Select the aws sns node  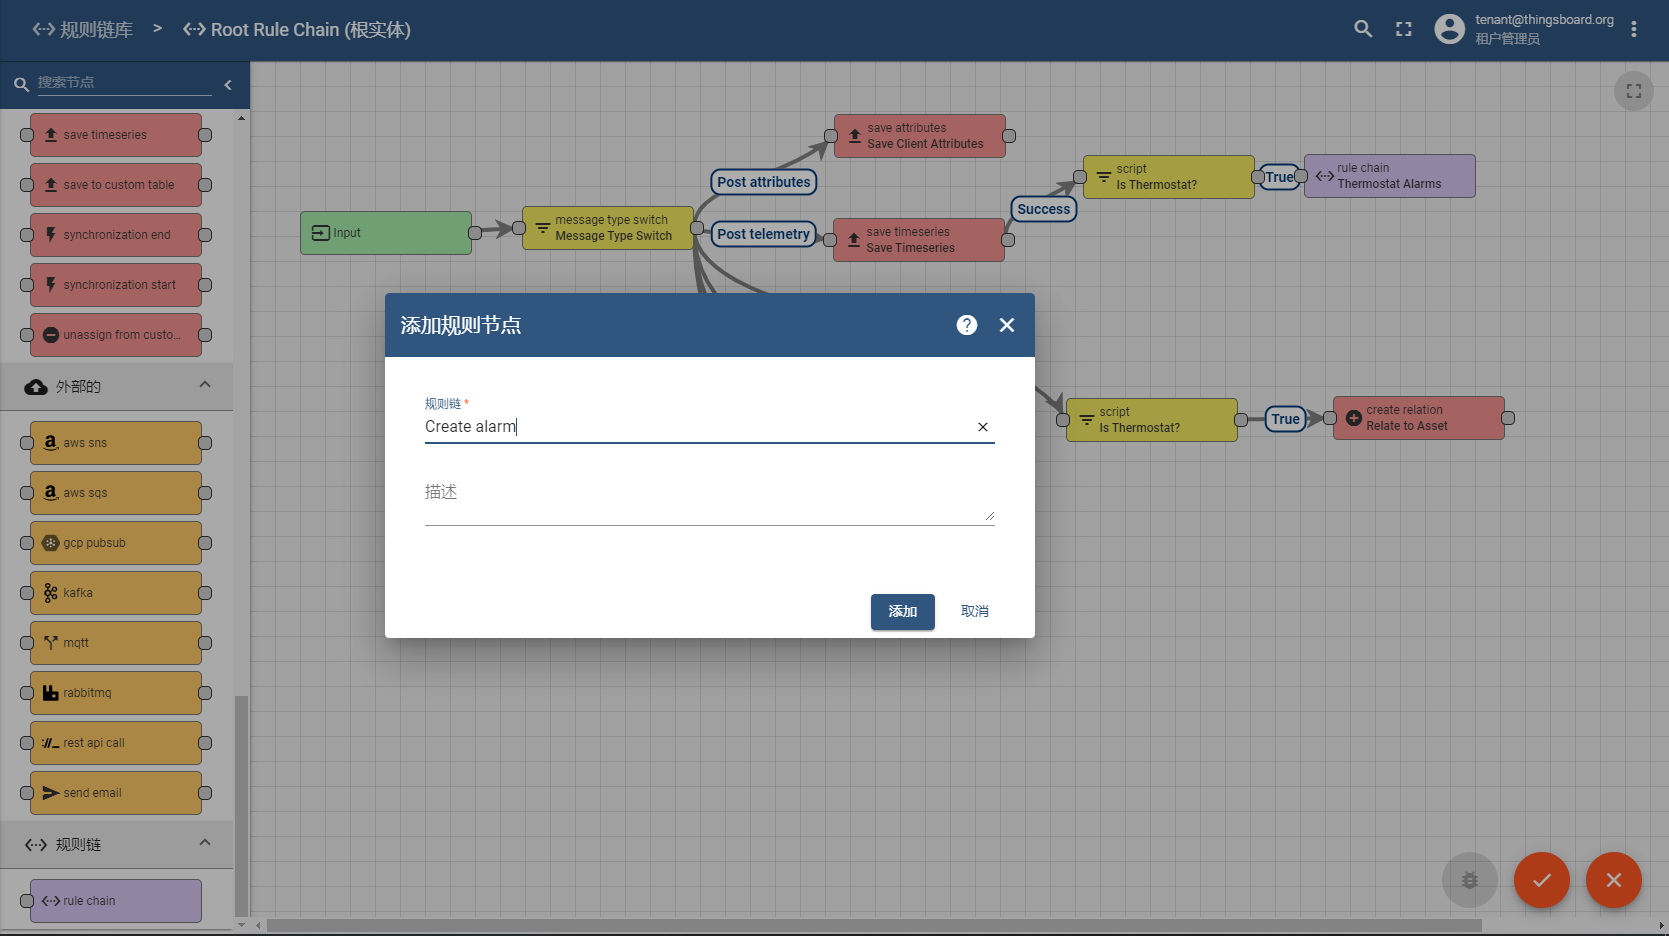[x=116, y=443]
